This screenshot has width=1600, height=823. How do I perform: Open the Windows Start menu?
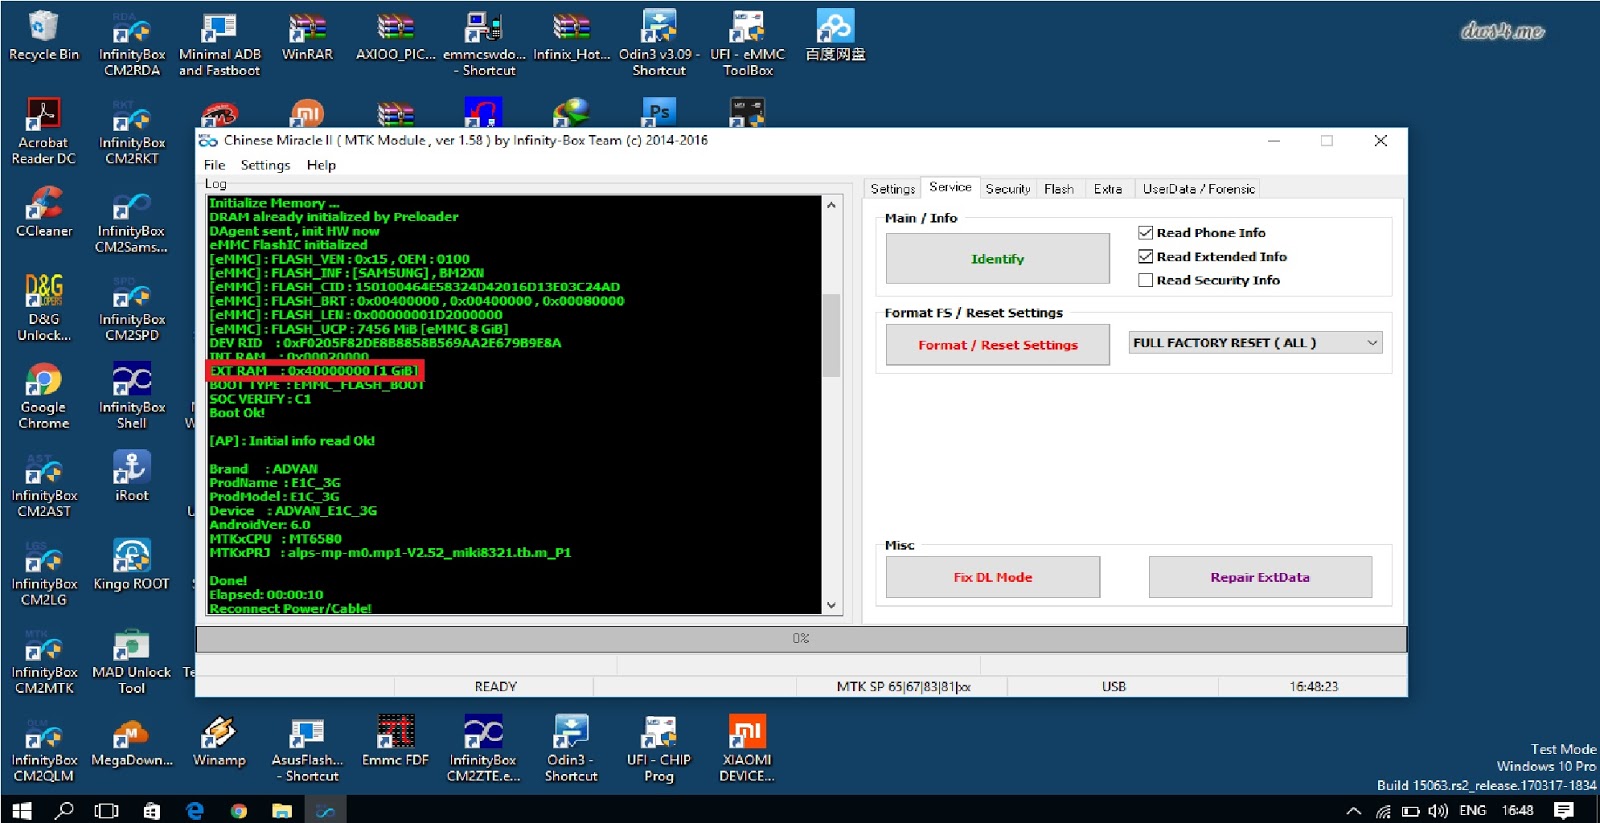coord(20,810)
